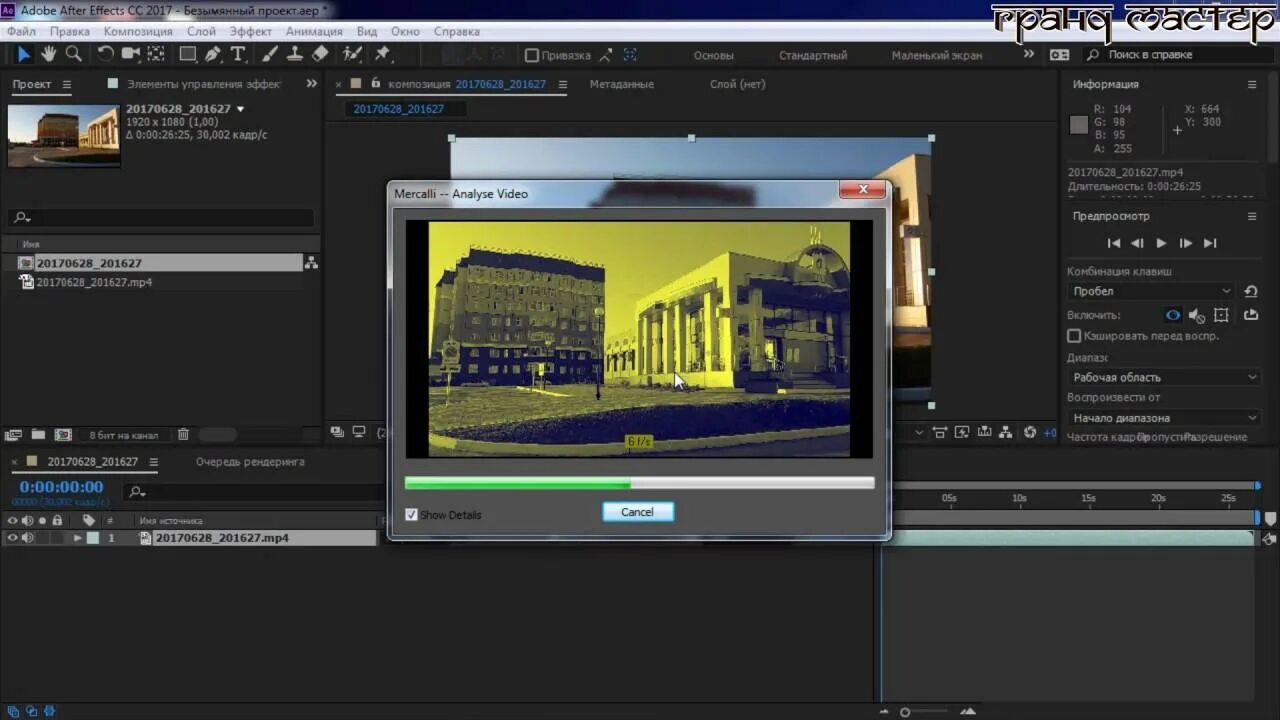Select the Horizontal Type tool
Image resolution: width=1280 pixels, height=720 pixels.
[x=238, y=54]
